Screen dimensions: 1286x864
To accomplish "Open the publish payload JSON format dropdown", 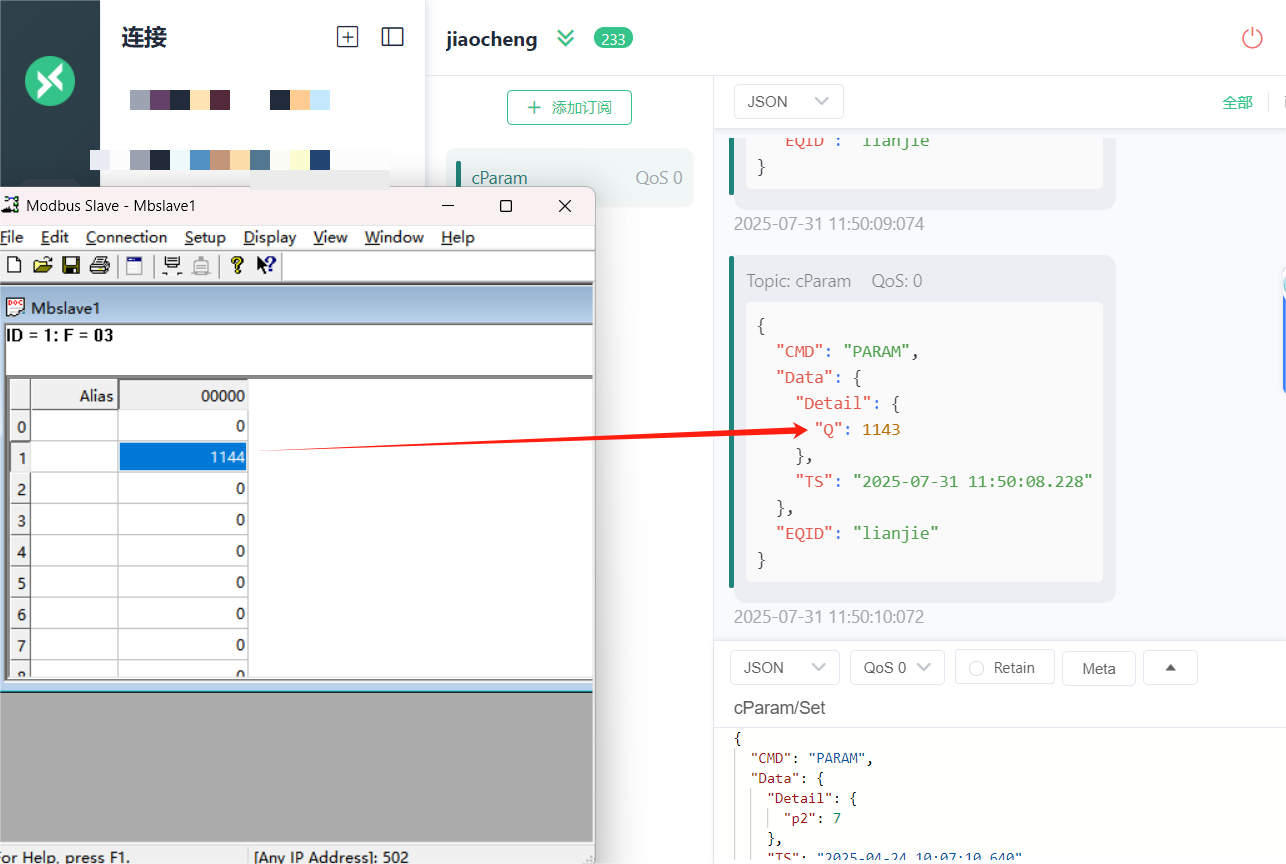I will coord(785,668).
